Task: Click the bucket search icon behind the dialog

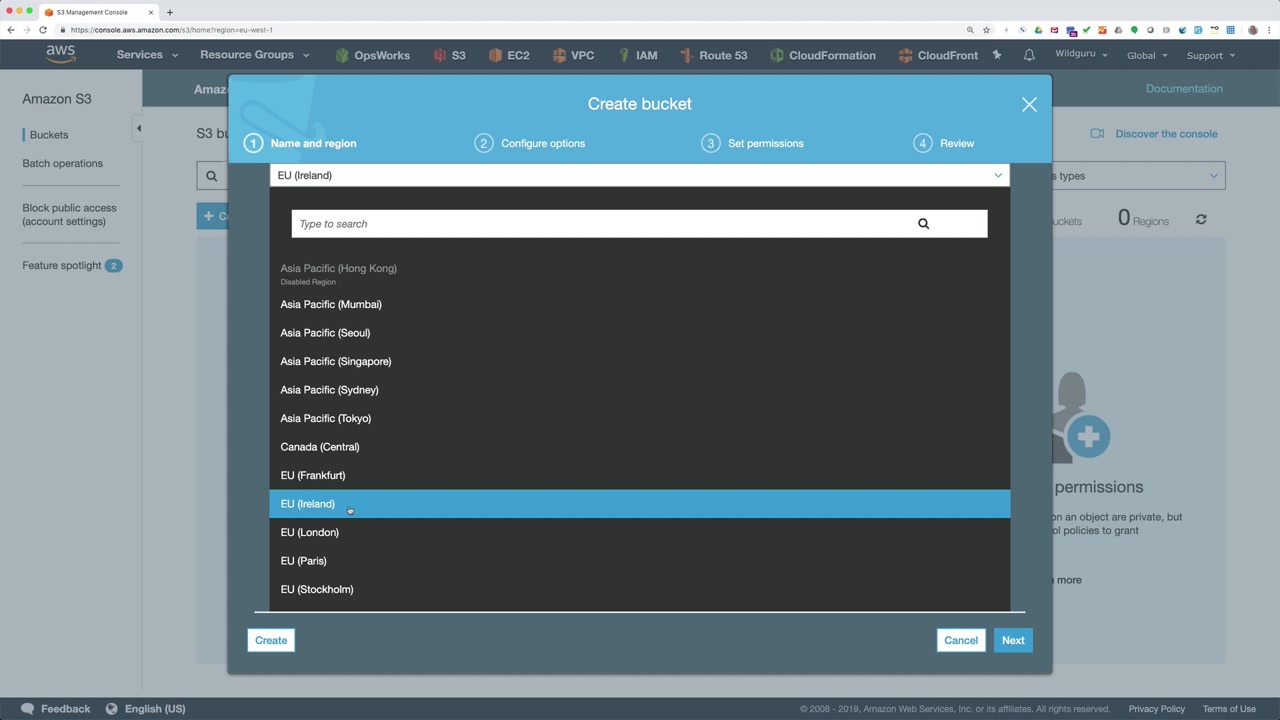Action: [211, 176]
